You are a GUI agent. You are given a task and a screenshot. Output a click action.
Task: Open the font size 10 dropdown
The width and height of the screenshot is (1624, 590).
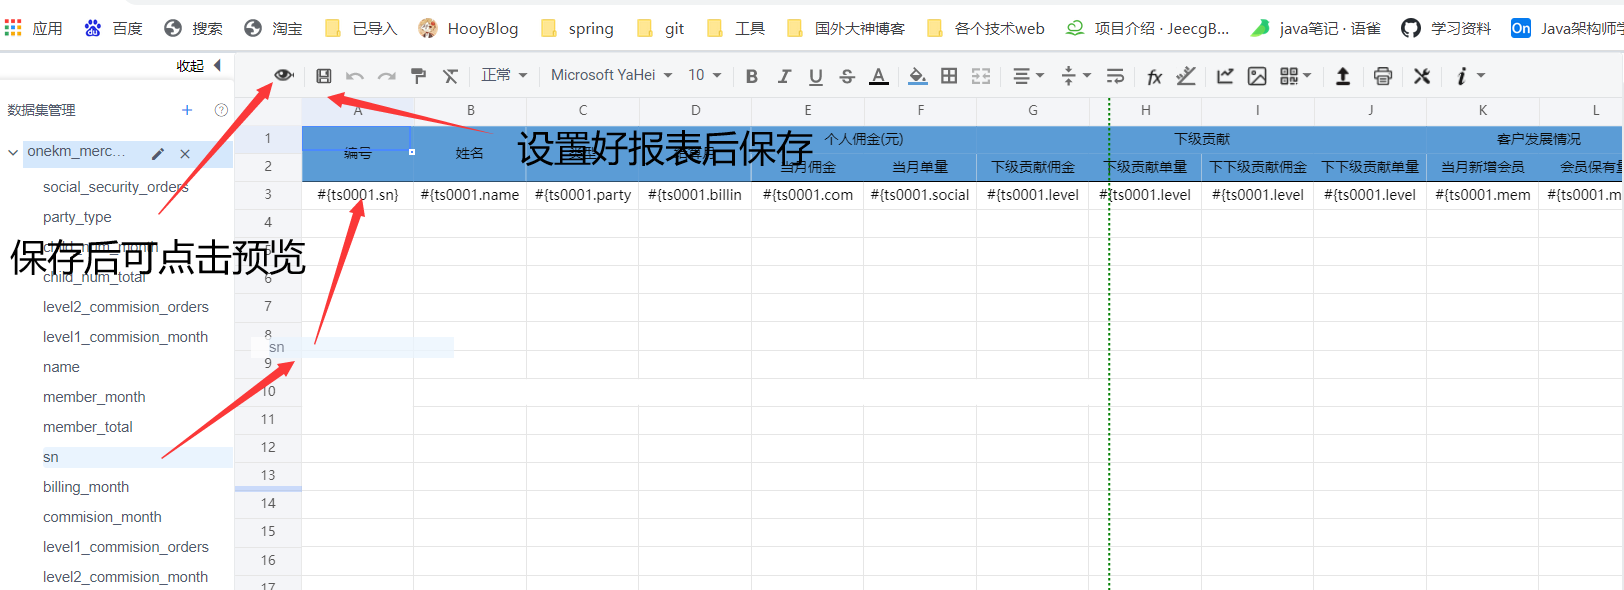(x=704, y=75)
